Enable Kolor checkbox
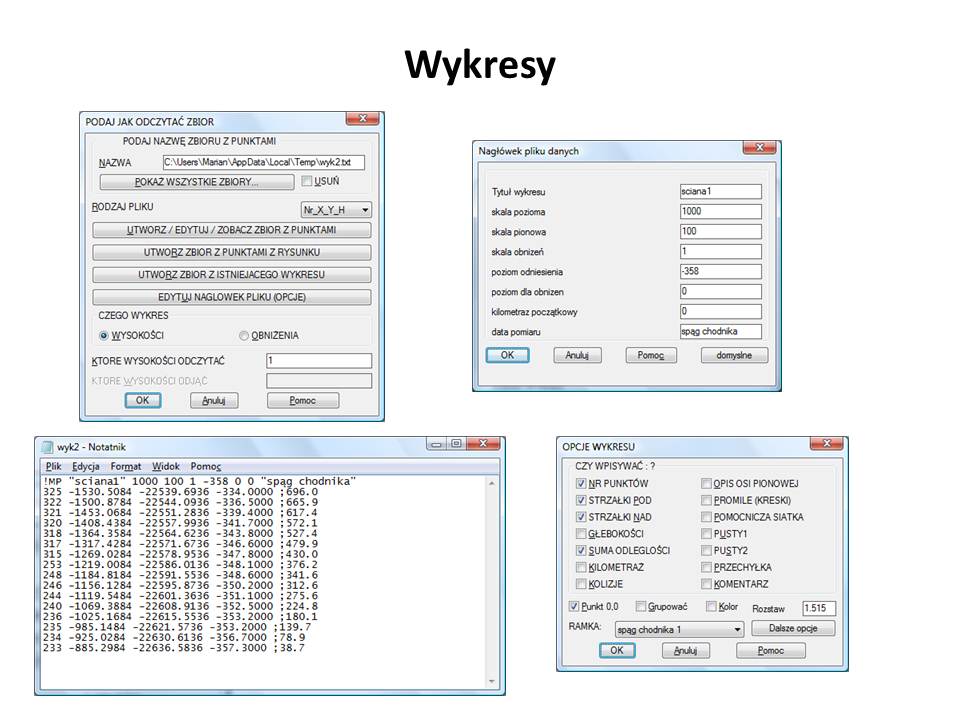The image size is (960, 720). pos(711,606)
